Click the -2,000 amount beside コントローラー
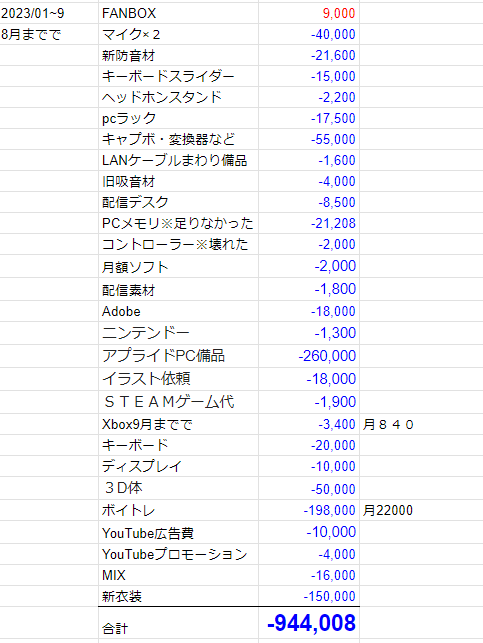 coord(309,244)
